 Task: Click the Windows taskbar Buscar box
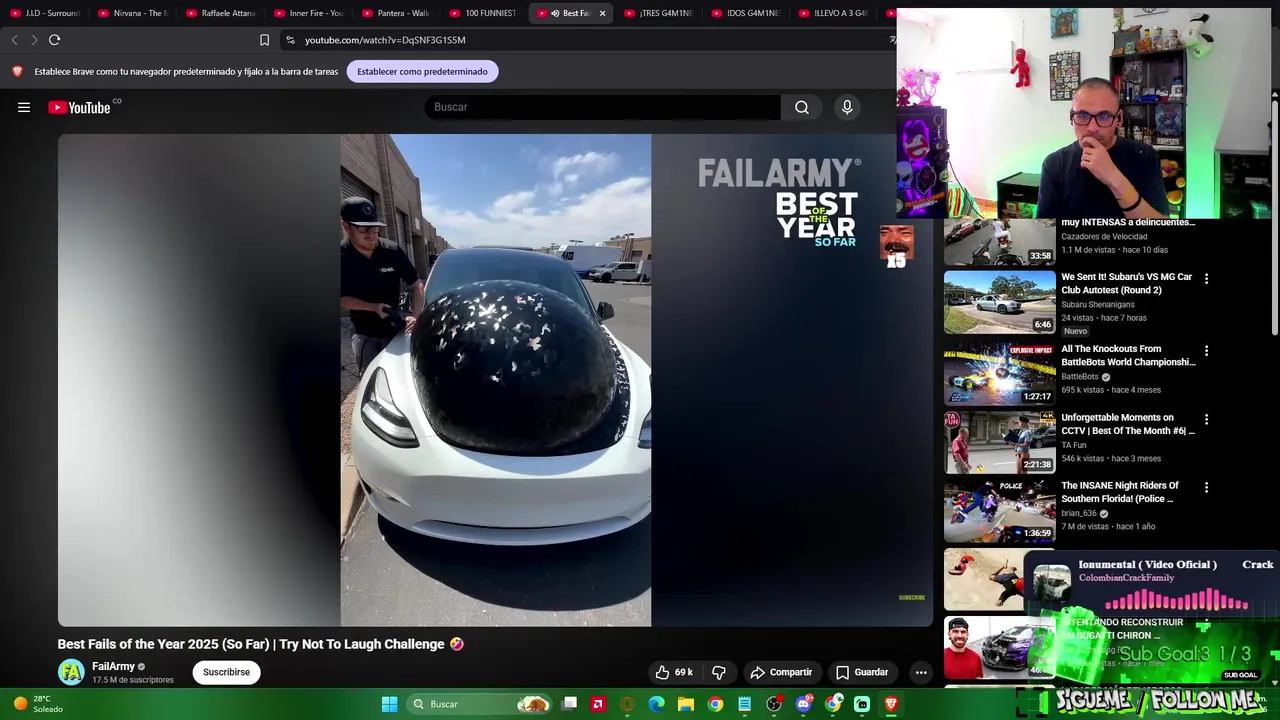pos(480,704)
